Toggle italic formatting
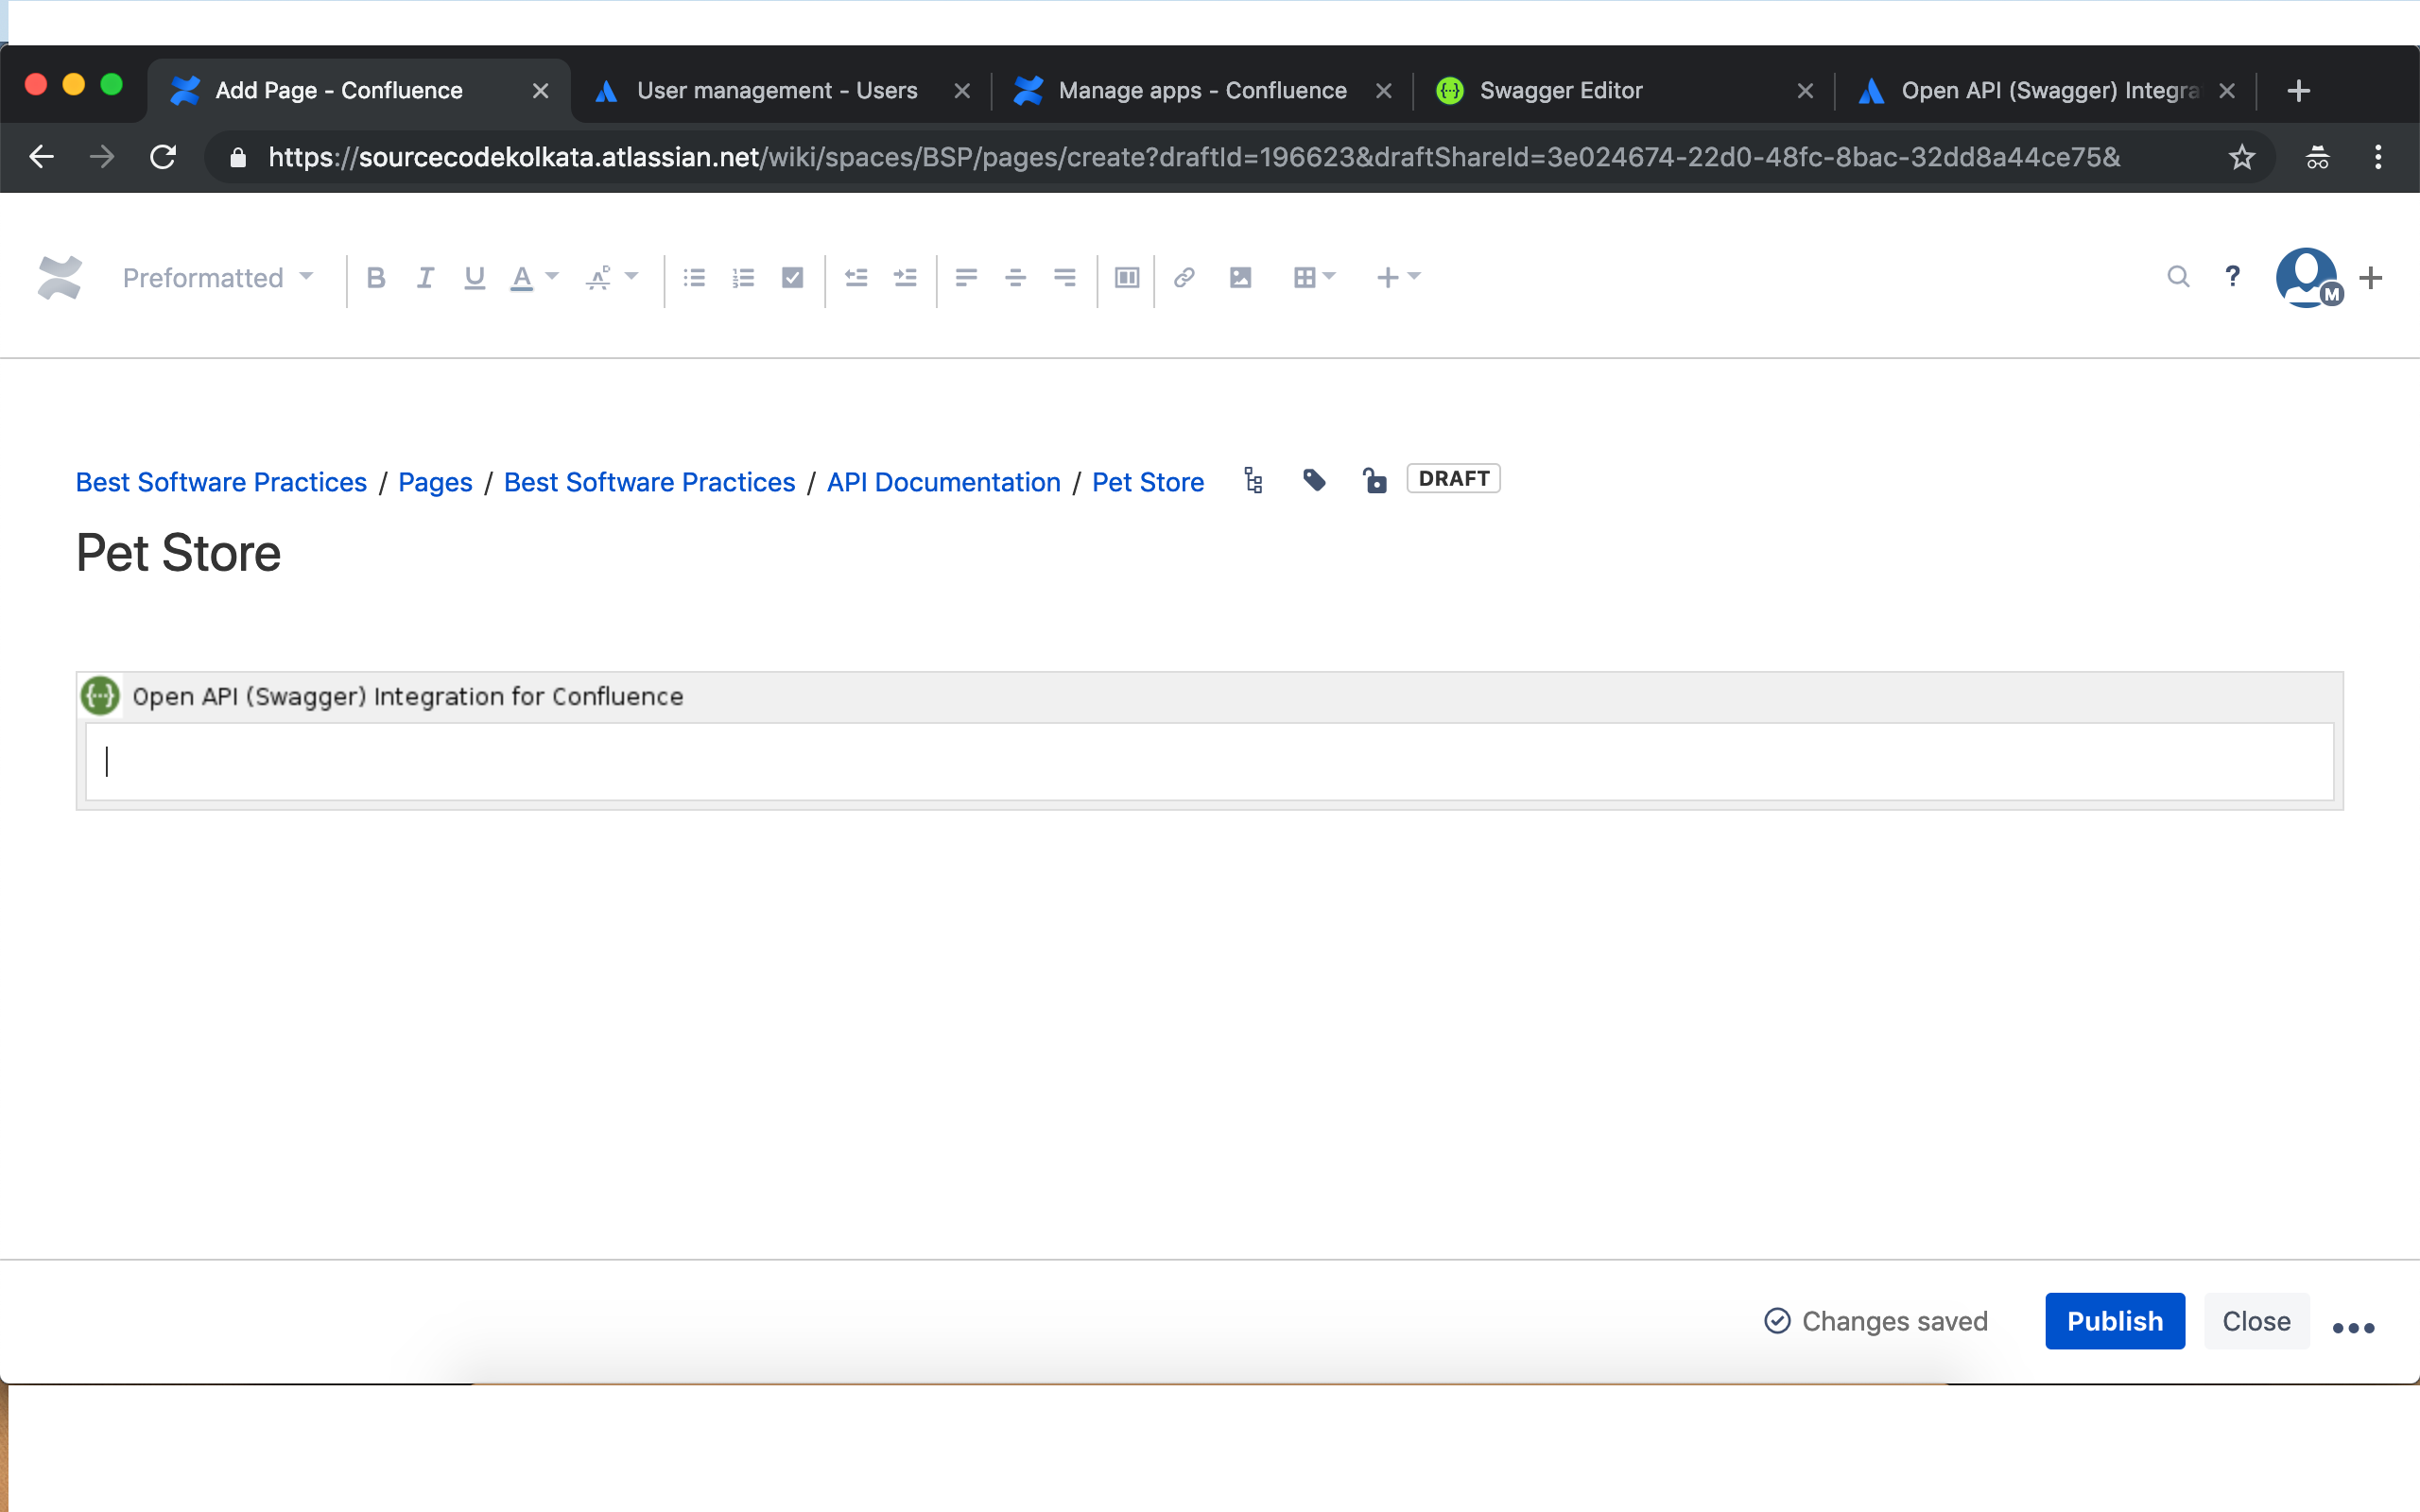The width and height of the screenshot is (2420, 1512). (425, 277)
